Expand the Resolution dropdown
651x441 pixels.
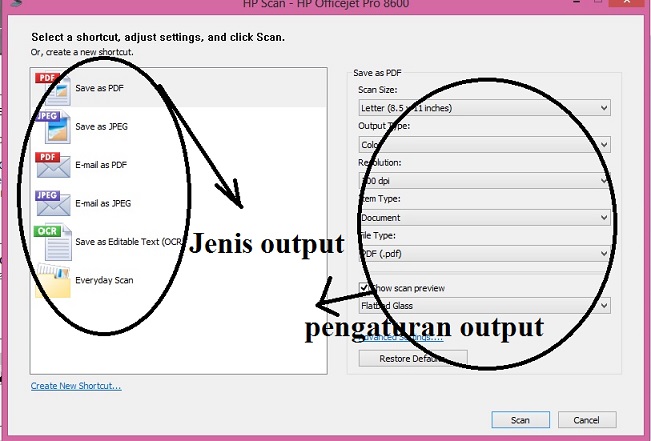[x=485, y=181]
